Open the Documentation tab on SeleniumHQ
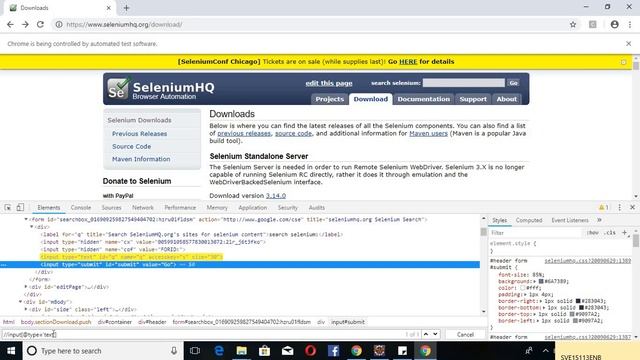The height and width of the screenshot is (360, 640). [424, 99]
